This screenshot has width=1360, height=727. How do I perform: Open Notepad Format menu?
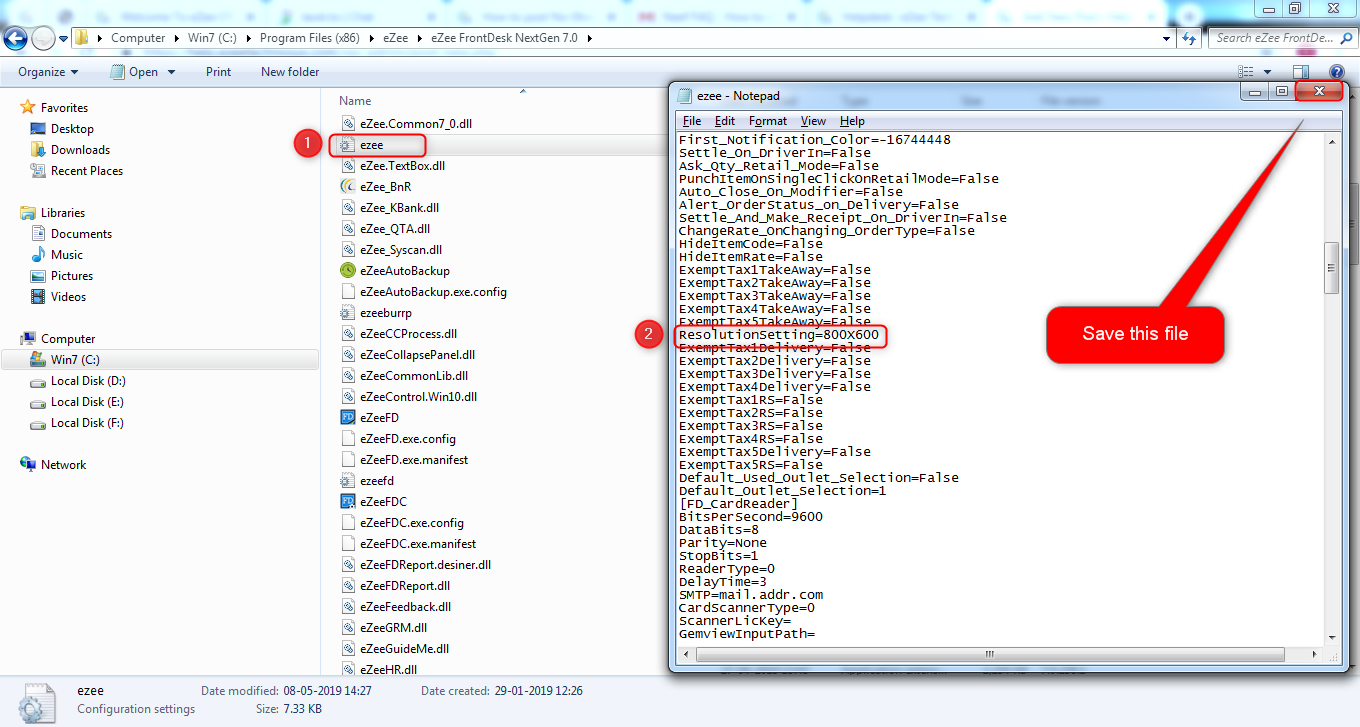click(768, 121)
